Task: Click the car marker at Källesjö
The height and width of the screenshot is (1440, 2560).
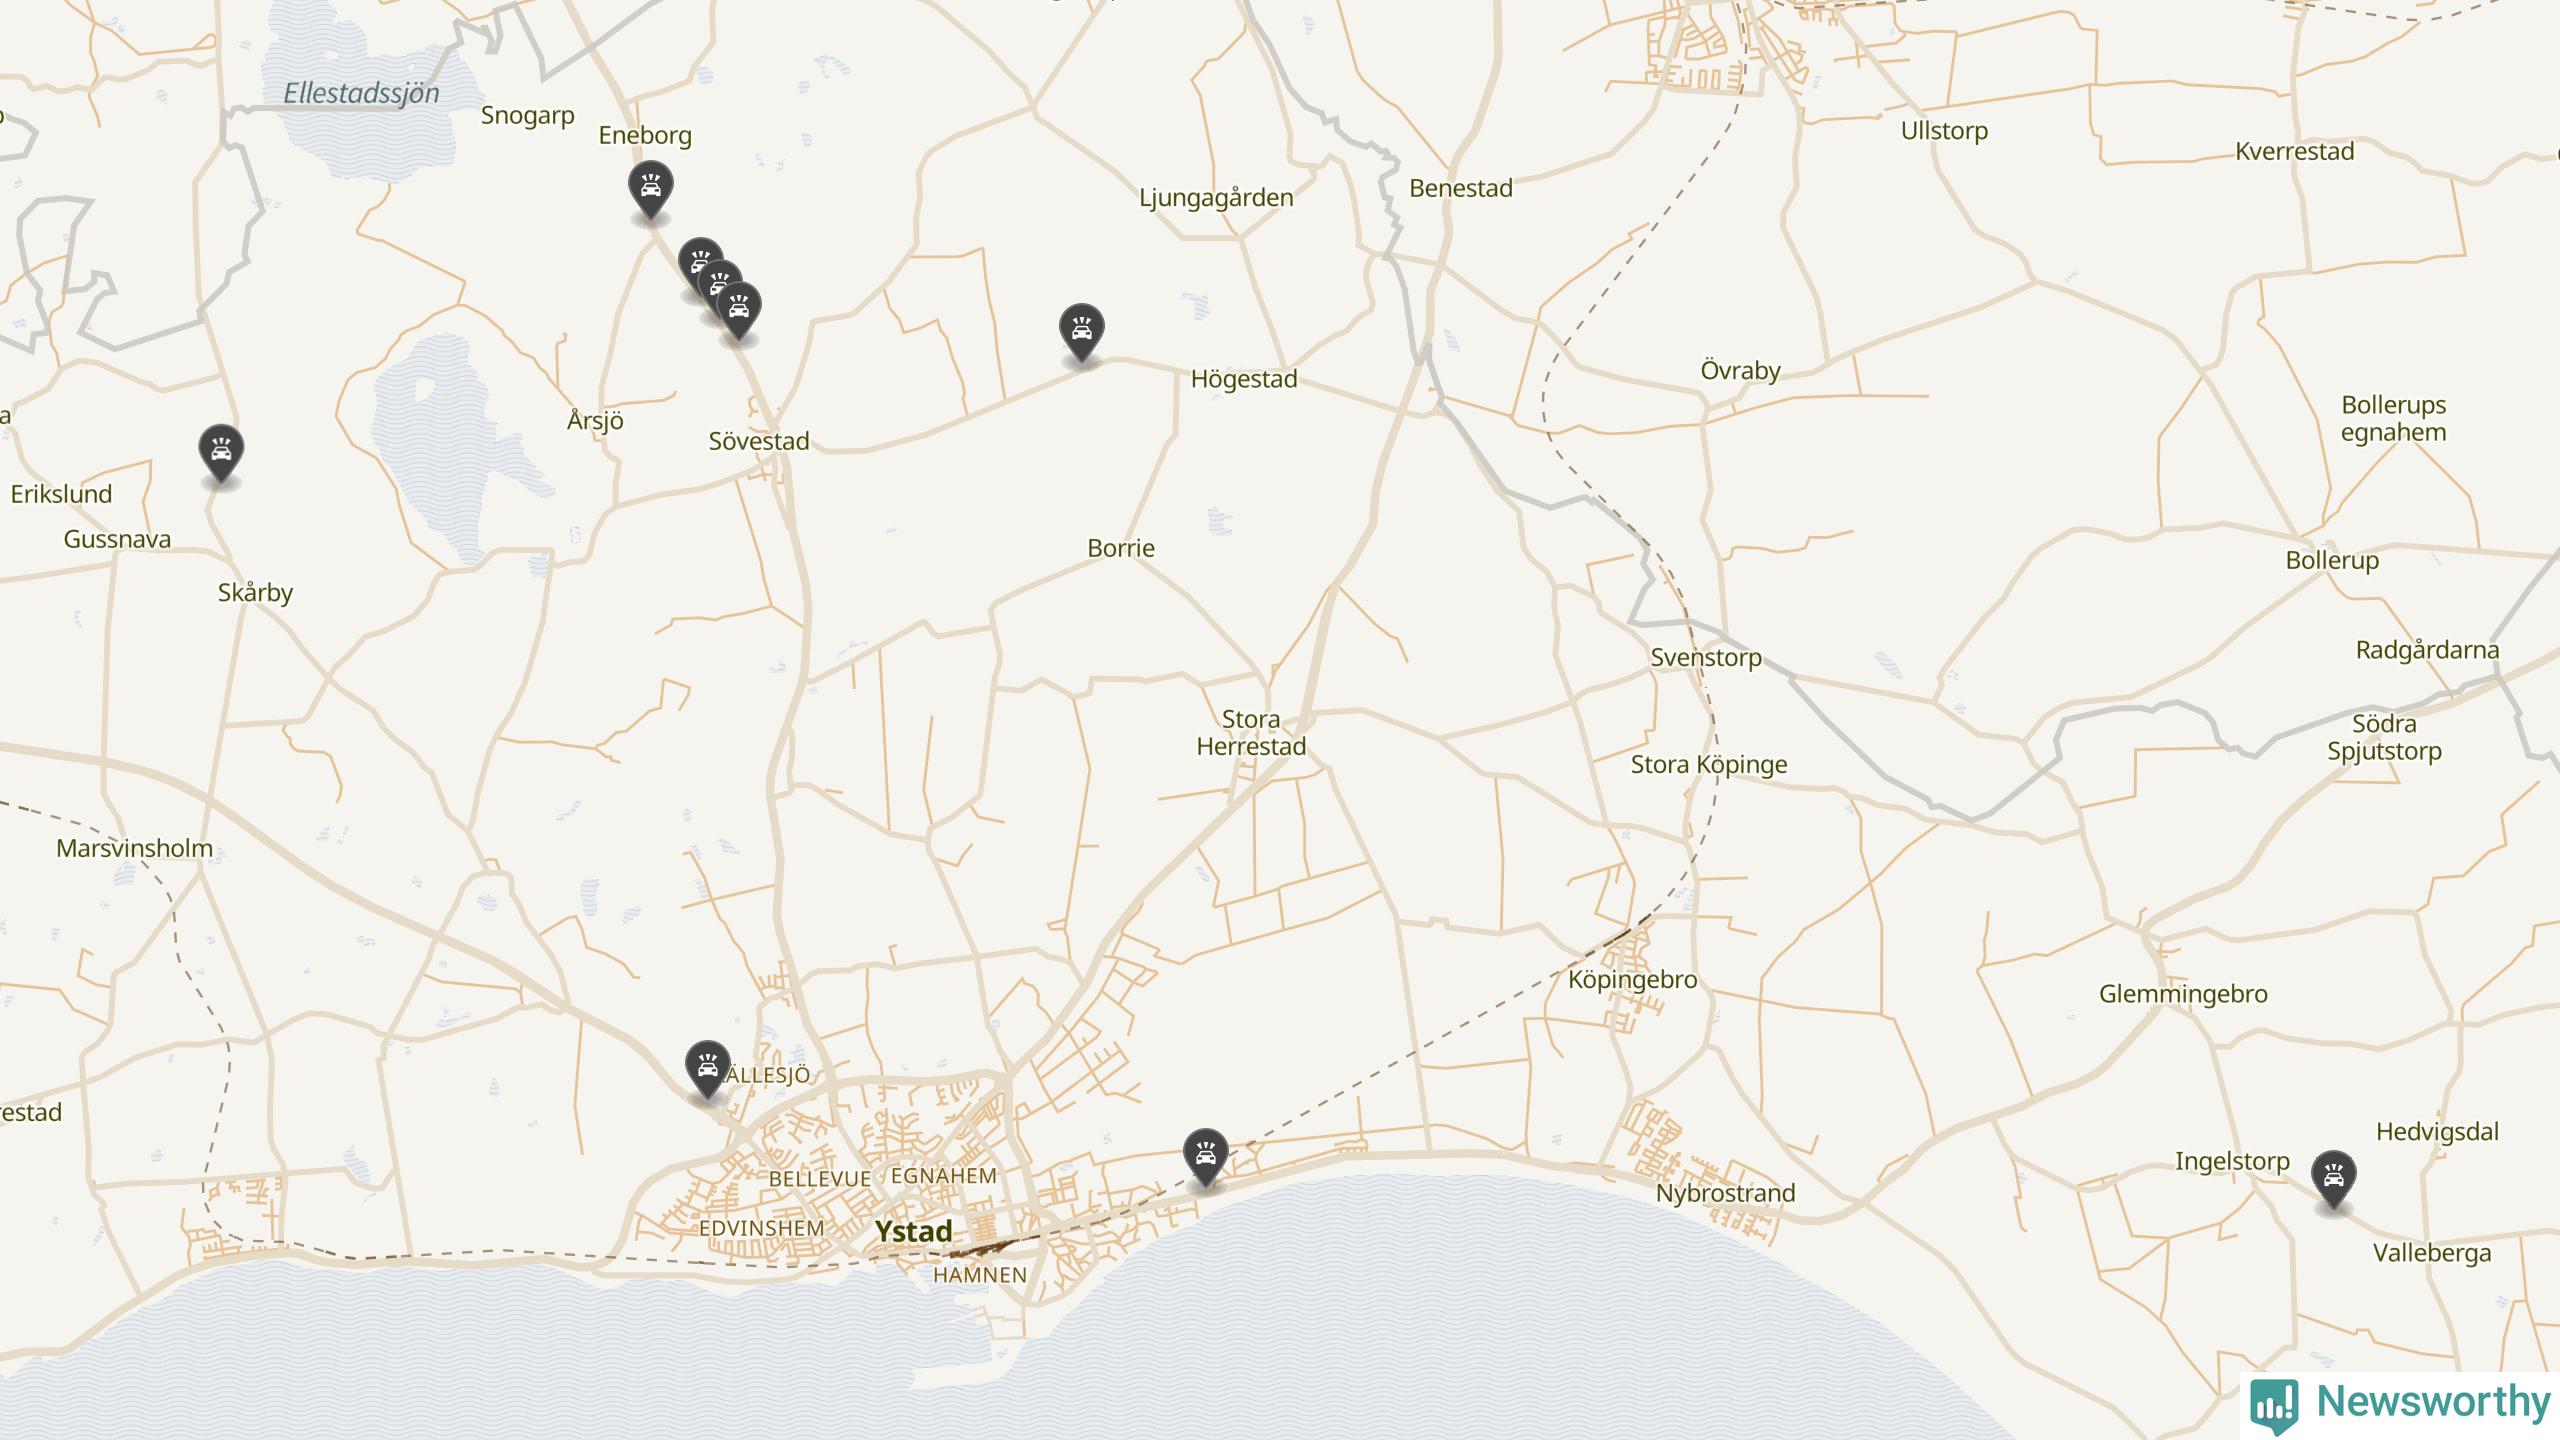Action: 707,1069
